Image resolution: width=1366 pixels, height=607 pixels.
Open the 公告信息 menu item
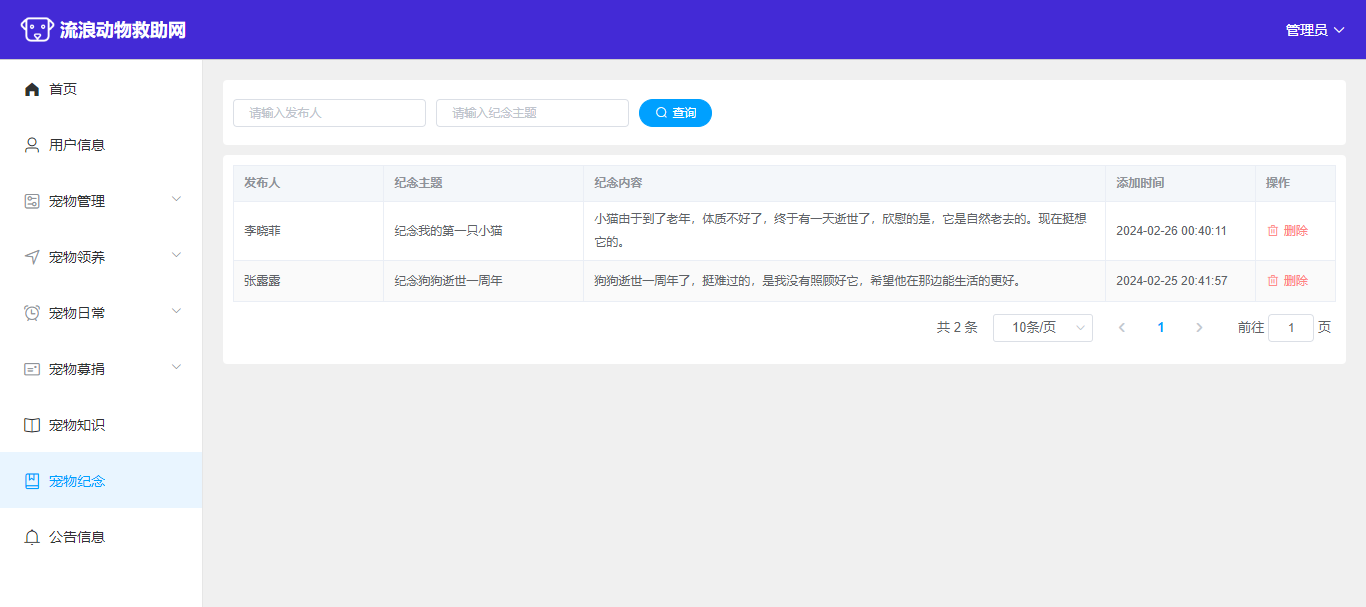[x=77, y=537]
